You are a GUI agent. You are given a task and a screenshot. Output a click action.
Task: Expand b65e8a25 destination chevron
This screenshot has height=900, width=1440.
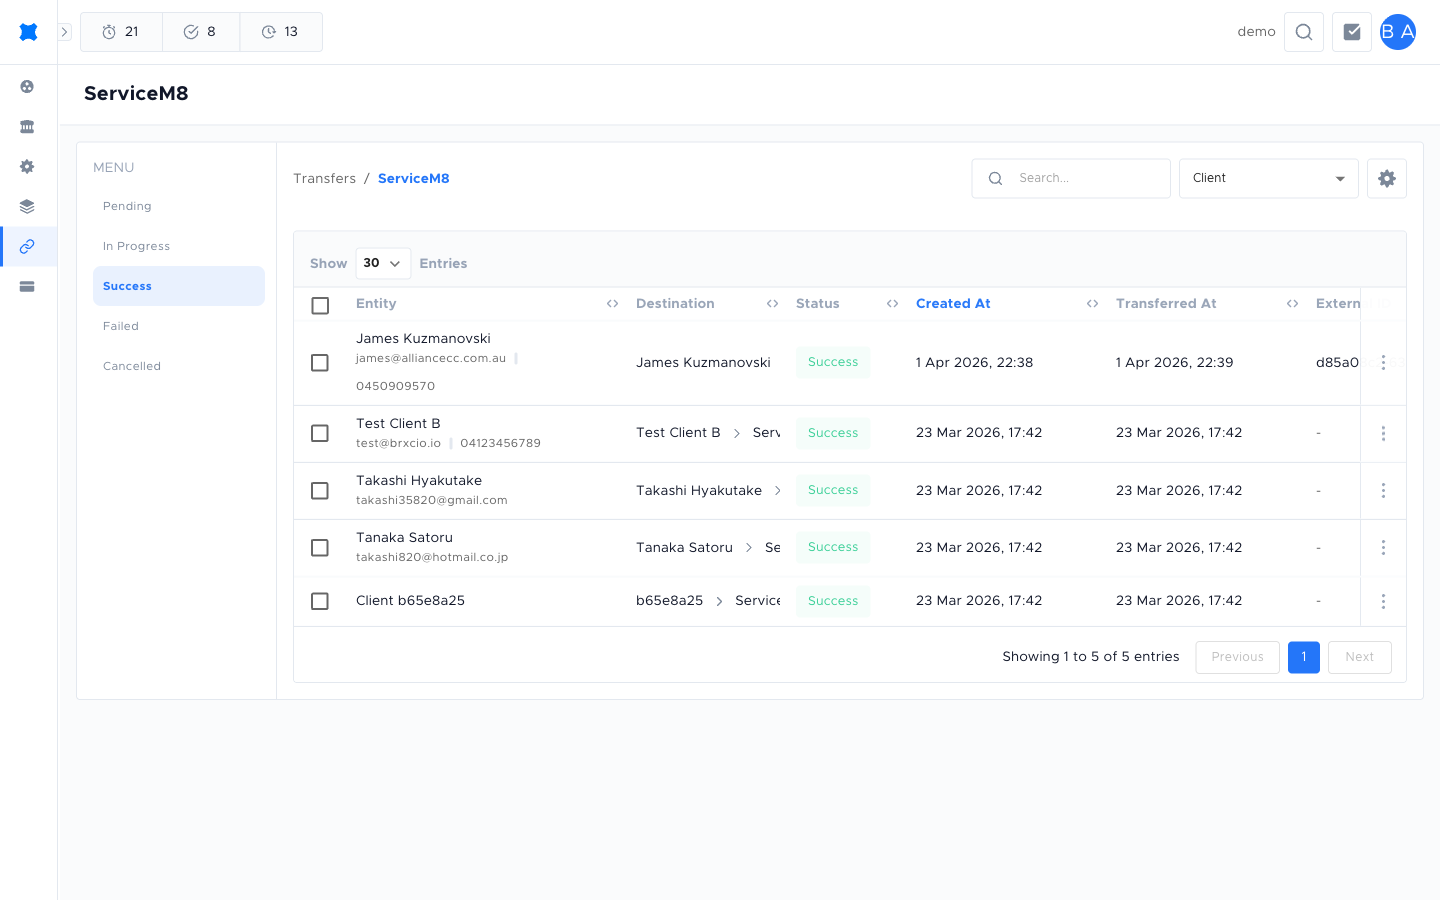[x=719, y=601]
